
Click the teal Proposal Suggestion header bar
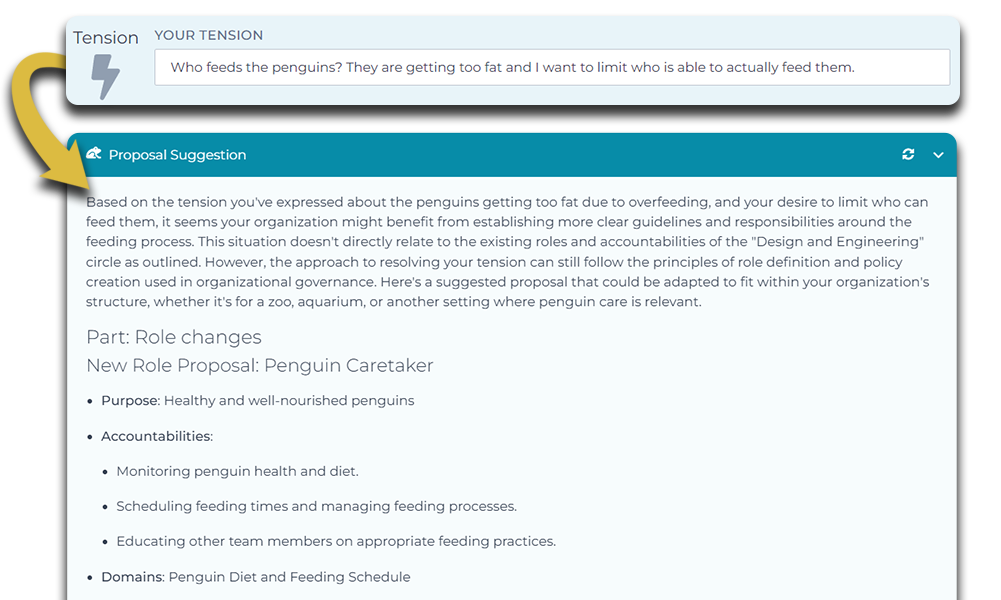[550, 155]
